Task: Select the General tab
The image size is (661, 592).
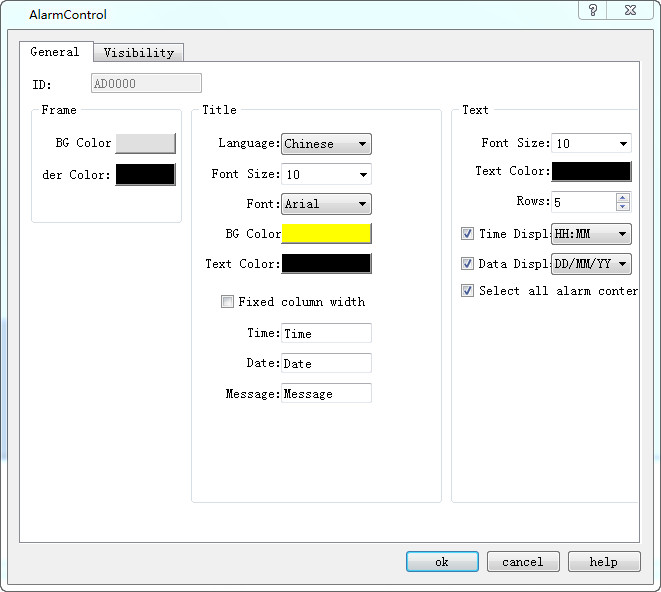Action: [x=55, y=52]
